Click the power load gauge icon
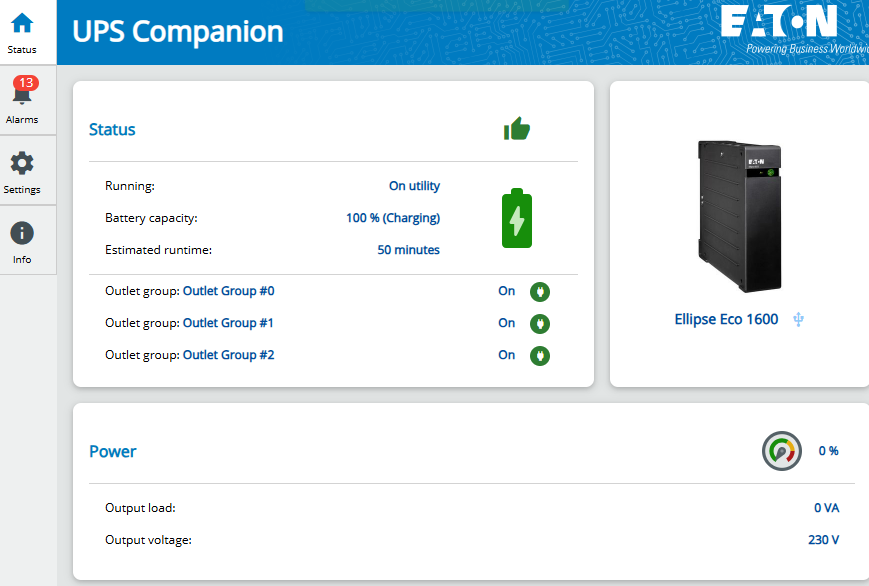The image size is (869, 586). pos(781,451)
